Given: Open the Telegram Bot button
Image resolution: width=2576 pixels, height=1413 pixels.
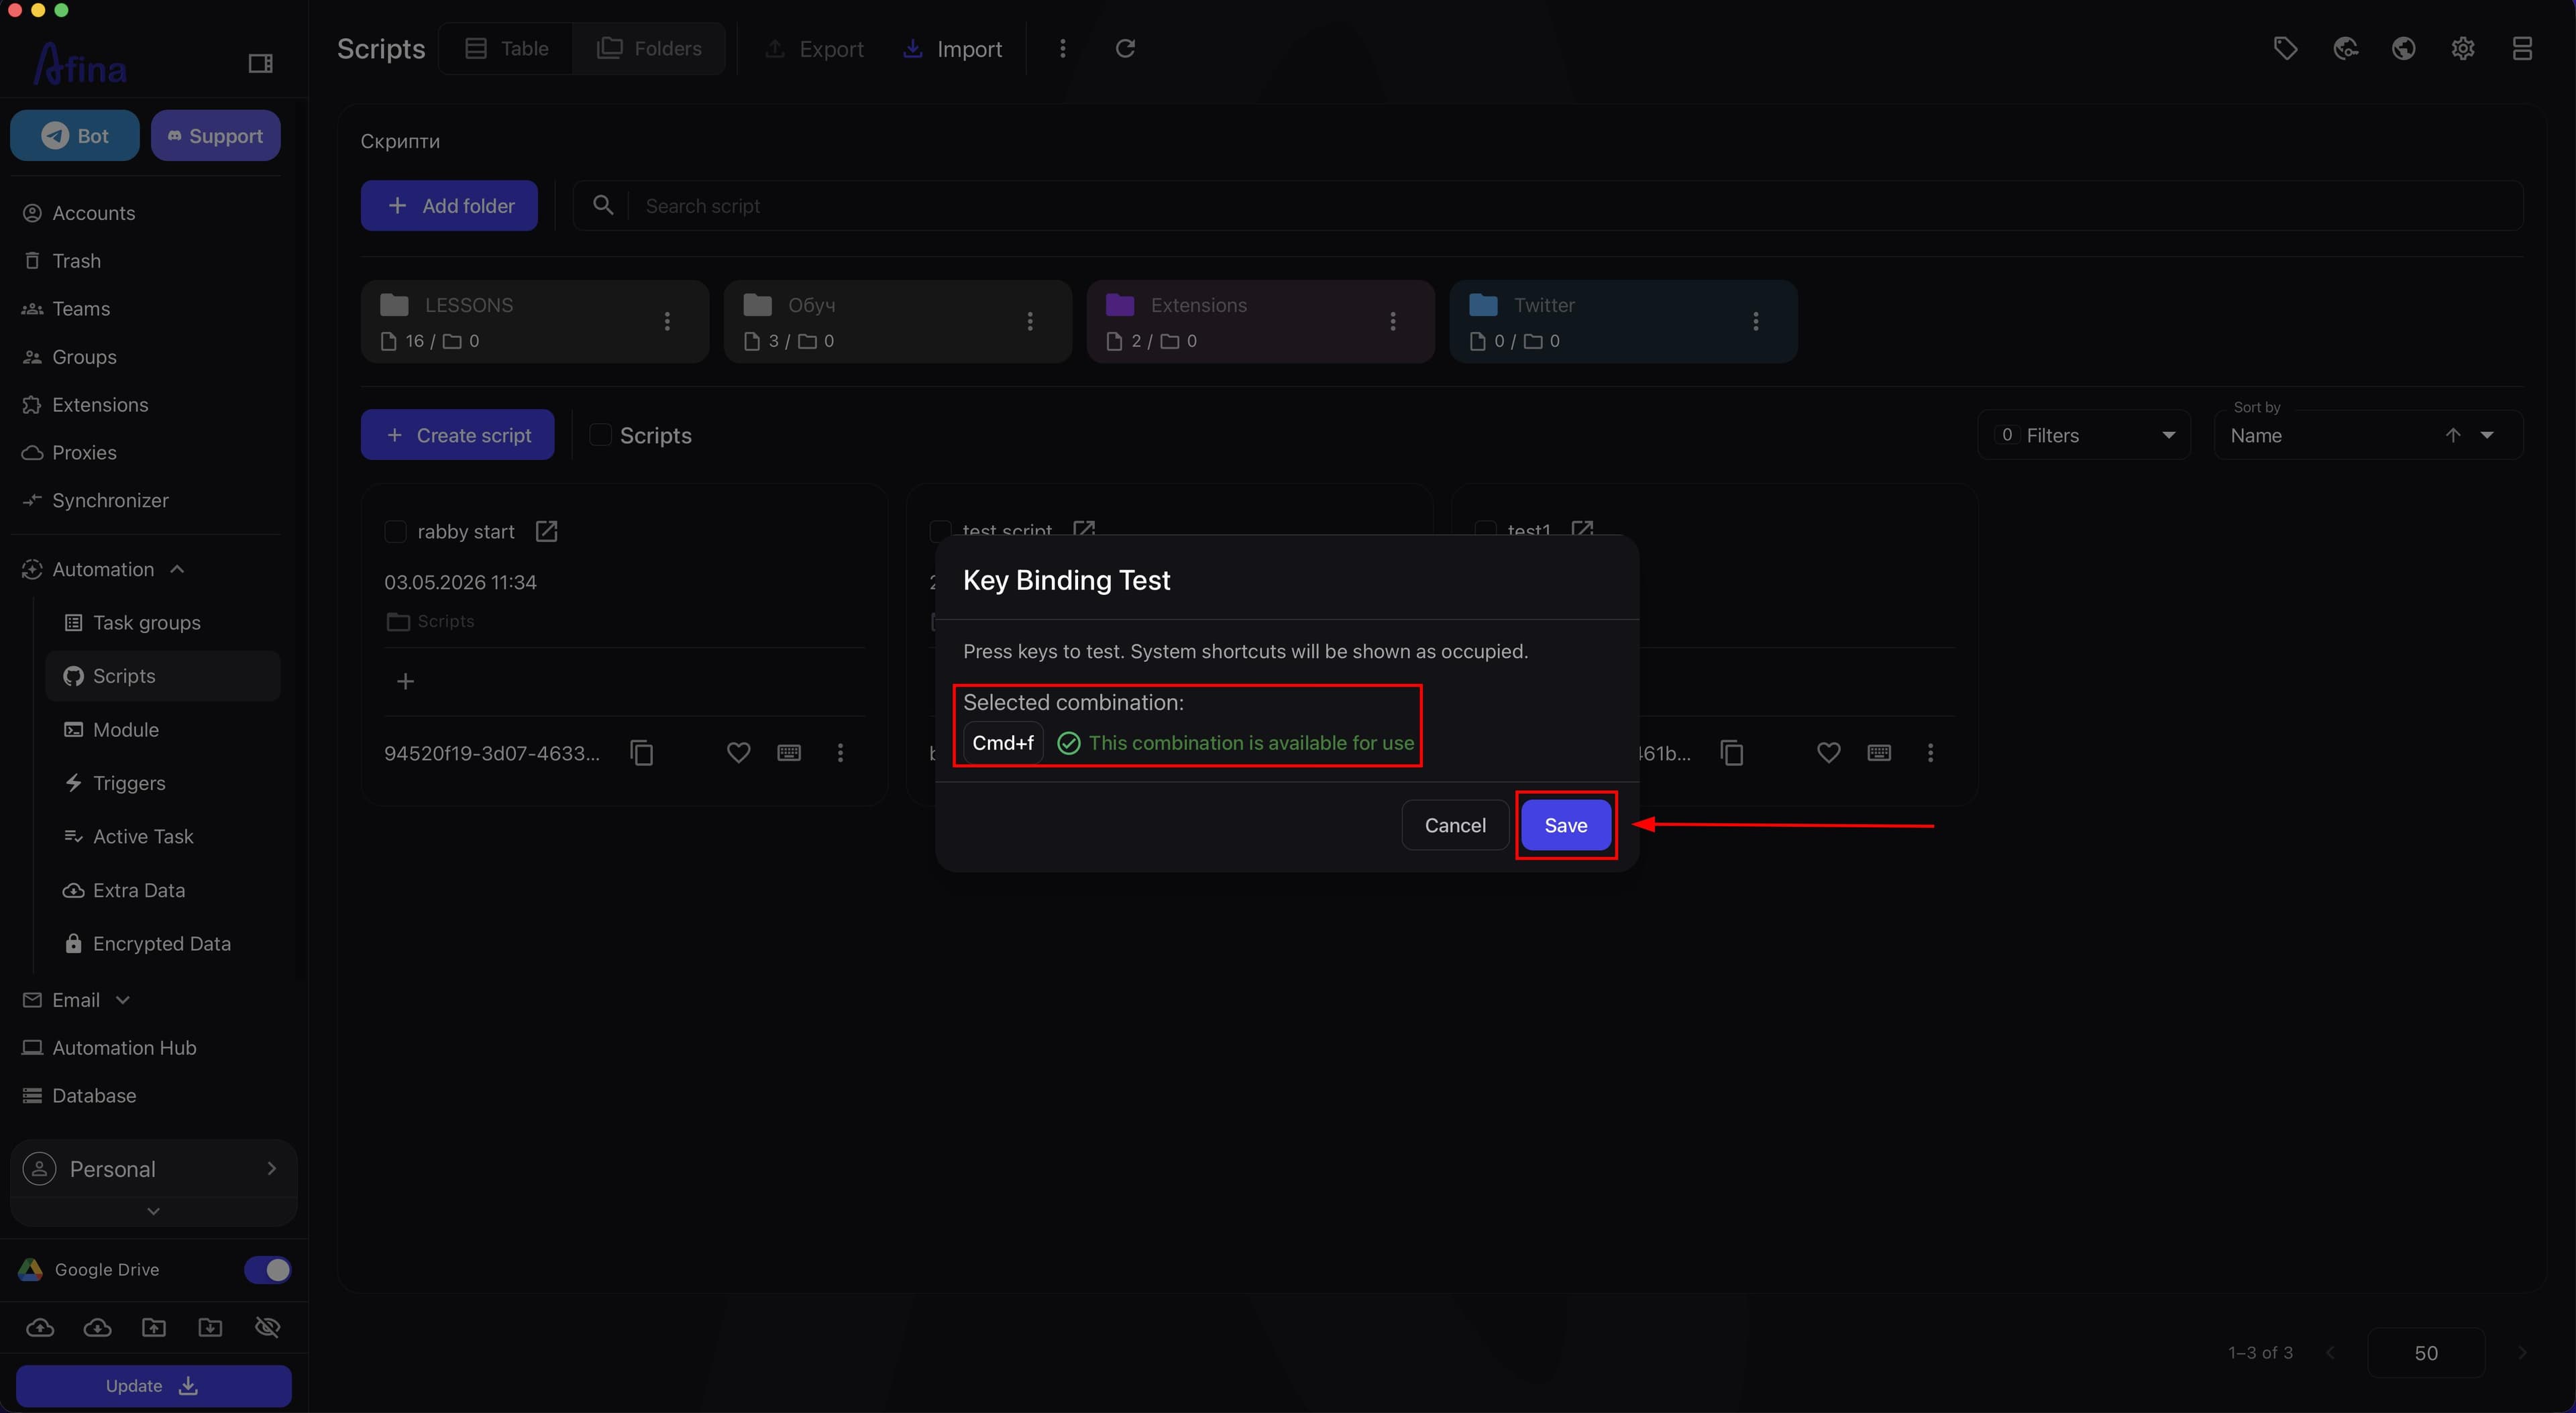Looking at the screenshot, I should (x=75, y=136).
